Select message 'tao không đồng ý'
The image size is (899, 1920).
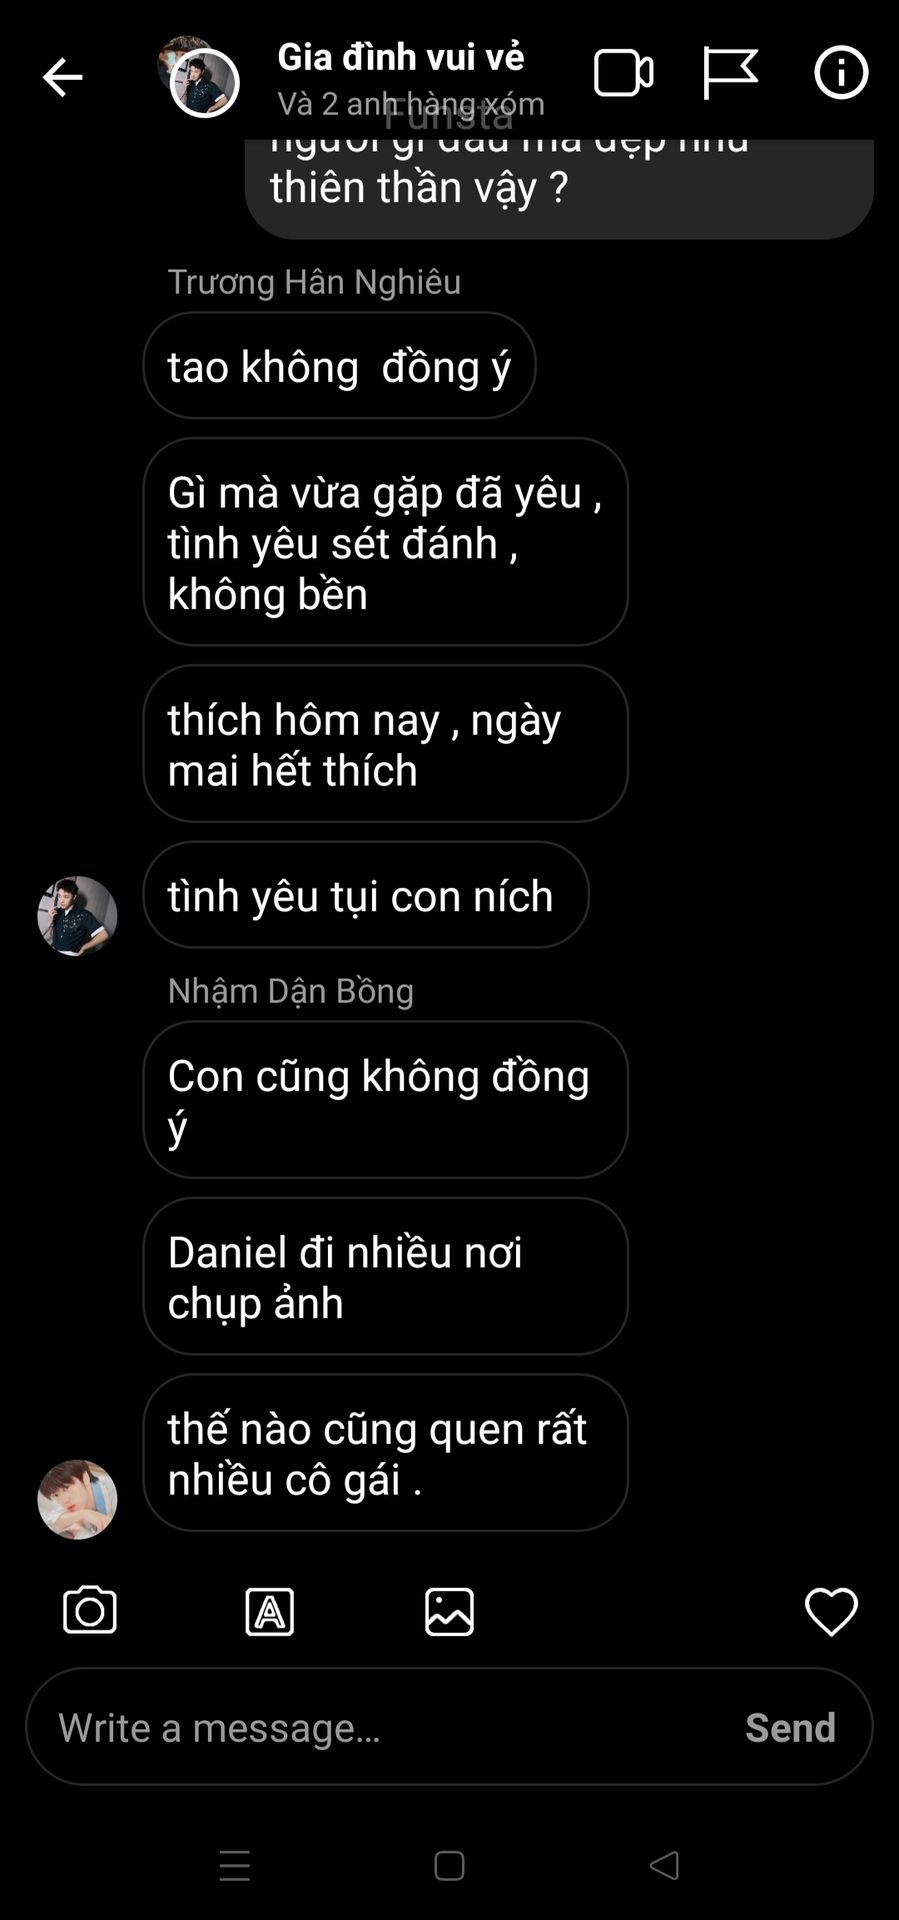339,366
